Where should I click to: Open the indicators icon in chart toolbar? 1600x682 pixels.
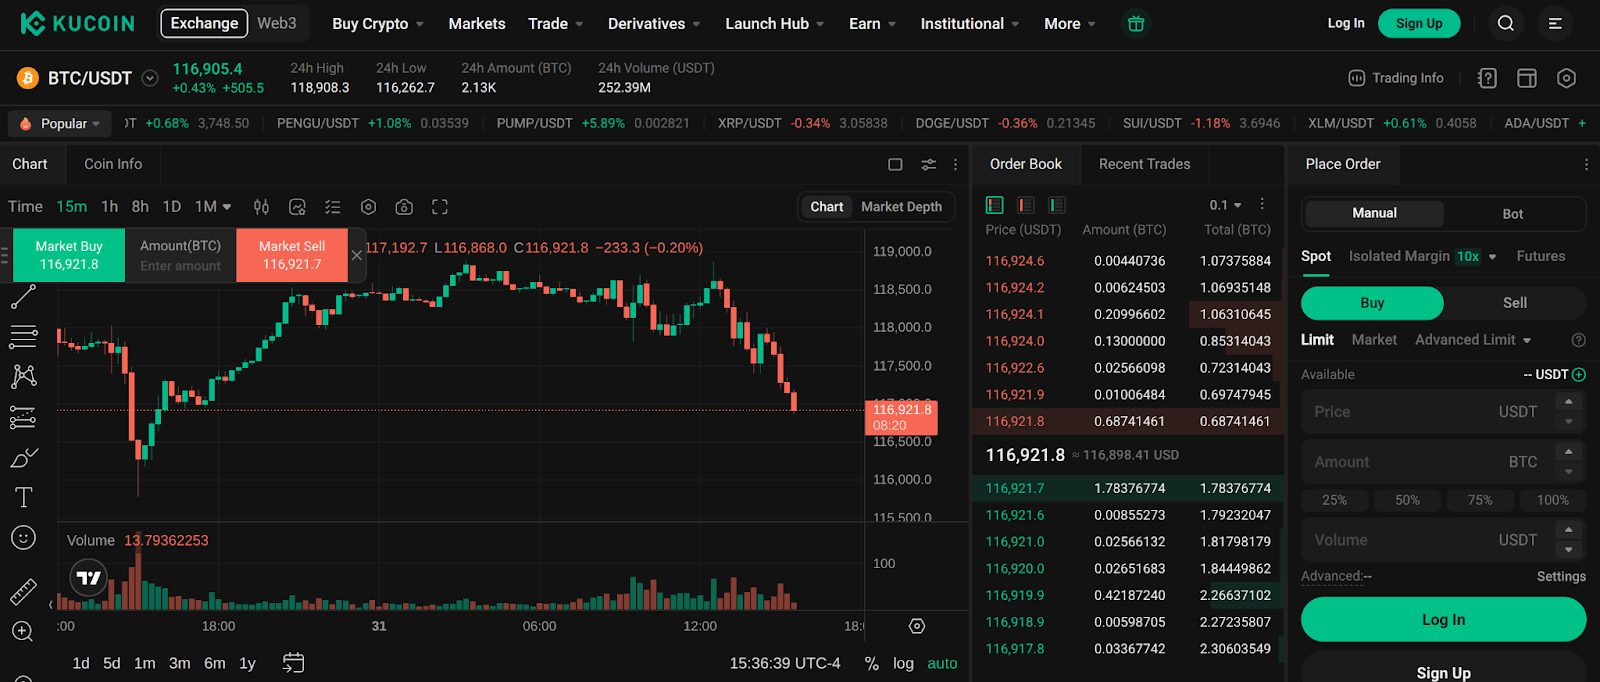coord(297,207)
